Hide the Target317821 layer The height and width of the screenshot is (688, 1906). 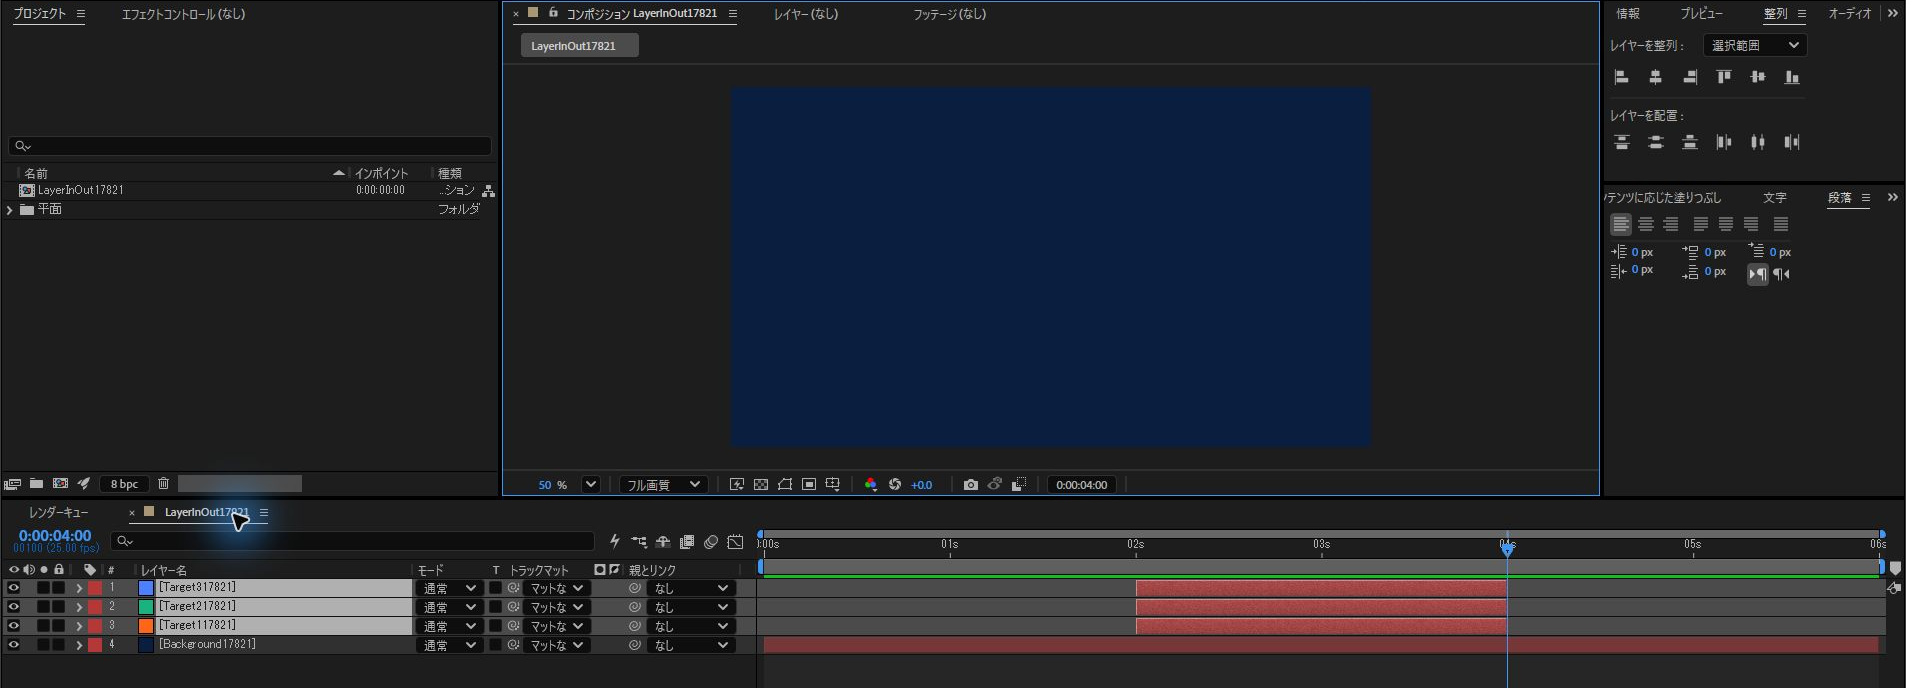[x=14, y=588]
